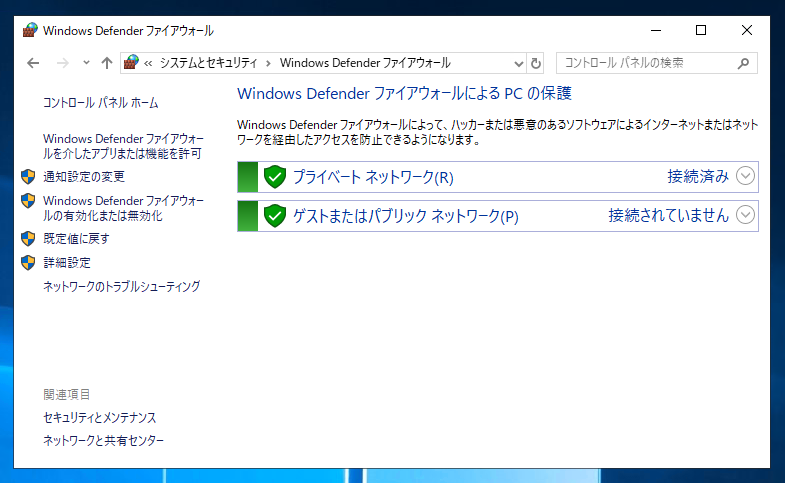This screenshot has height=483, width=785.
Task: Close the firewall window
Action: coord(746,31)
